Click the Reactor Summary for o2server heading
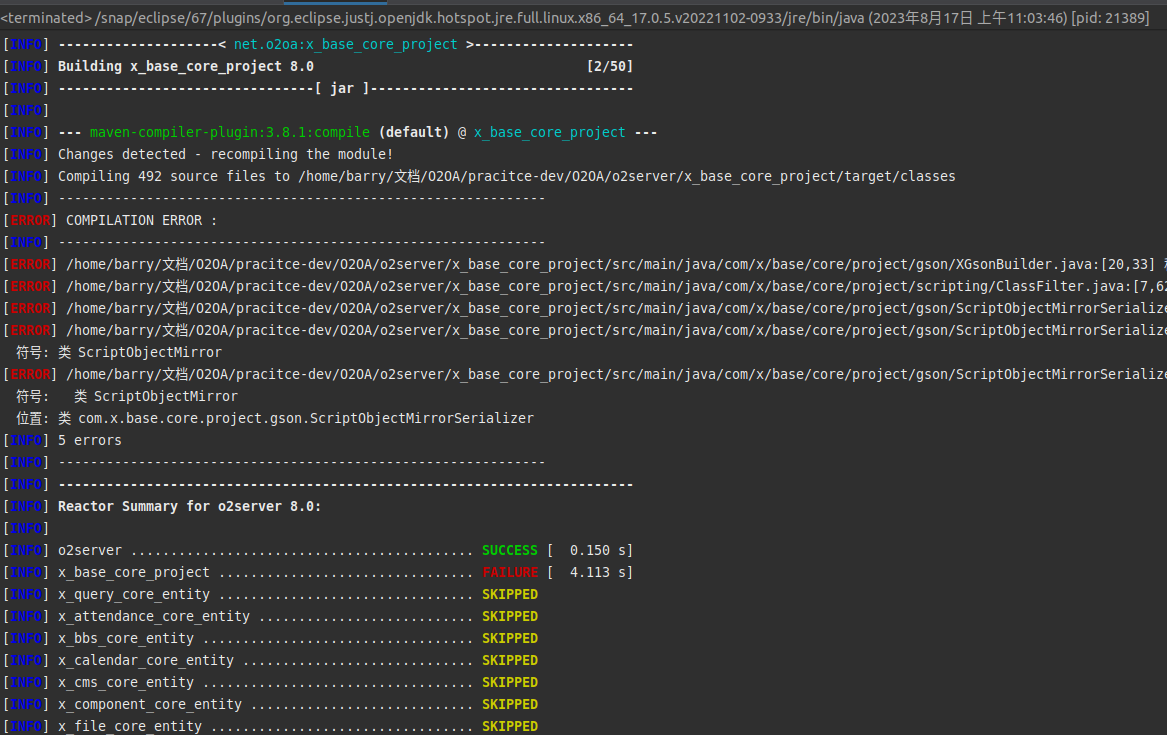The height and width of the screenshot is (735, 1167). pyautogui.click(x=189, y=506)
